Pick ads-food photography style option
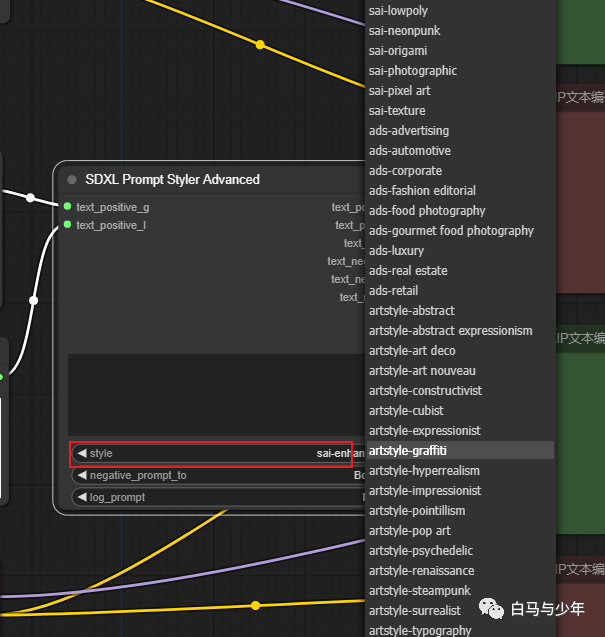This screenshot has height=637, width=605. [427, 211]
